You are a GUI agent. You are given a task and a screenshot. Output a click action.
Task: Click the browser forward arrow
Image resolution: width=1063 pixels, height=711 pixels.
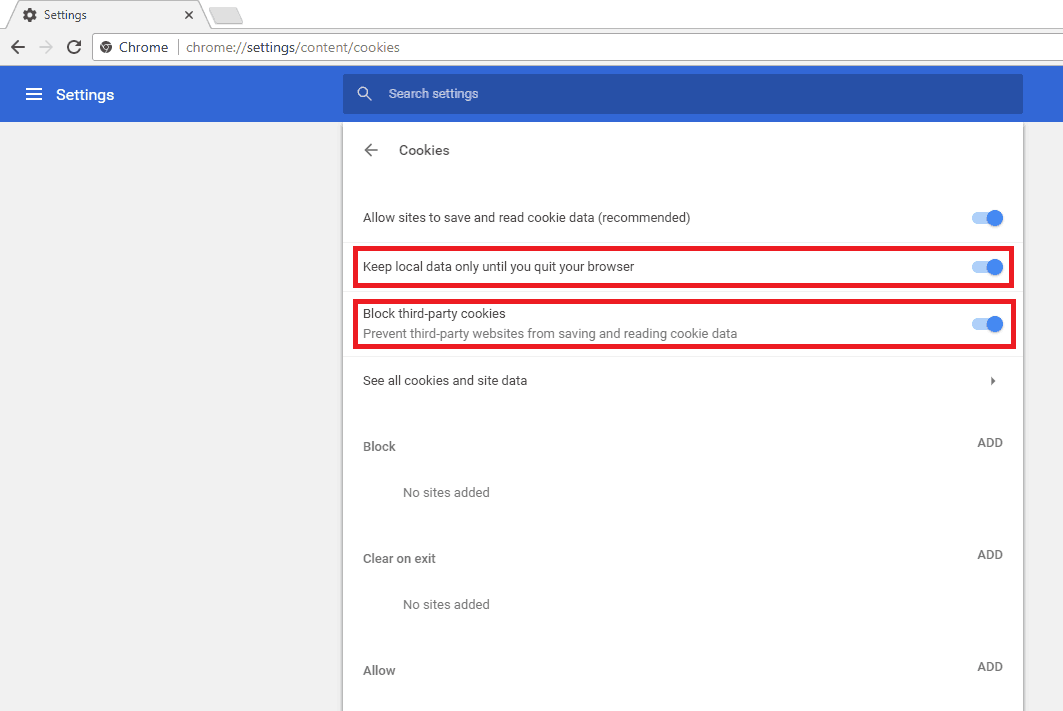tap(45, 47)
